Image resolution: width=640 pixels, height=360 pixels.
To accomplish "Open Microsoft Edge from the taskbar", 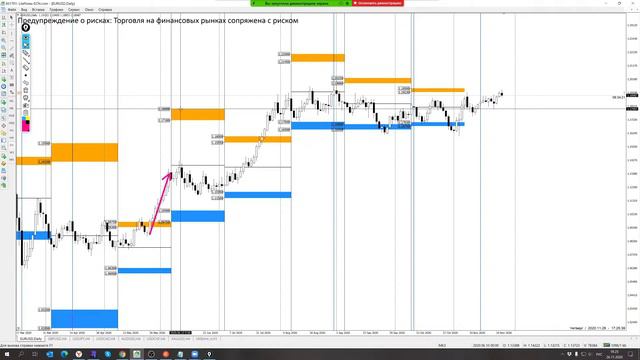I will [x=64, y=354].
